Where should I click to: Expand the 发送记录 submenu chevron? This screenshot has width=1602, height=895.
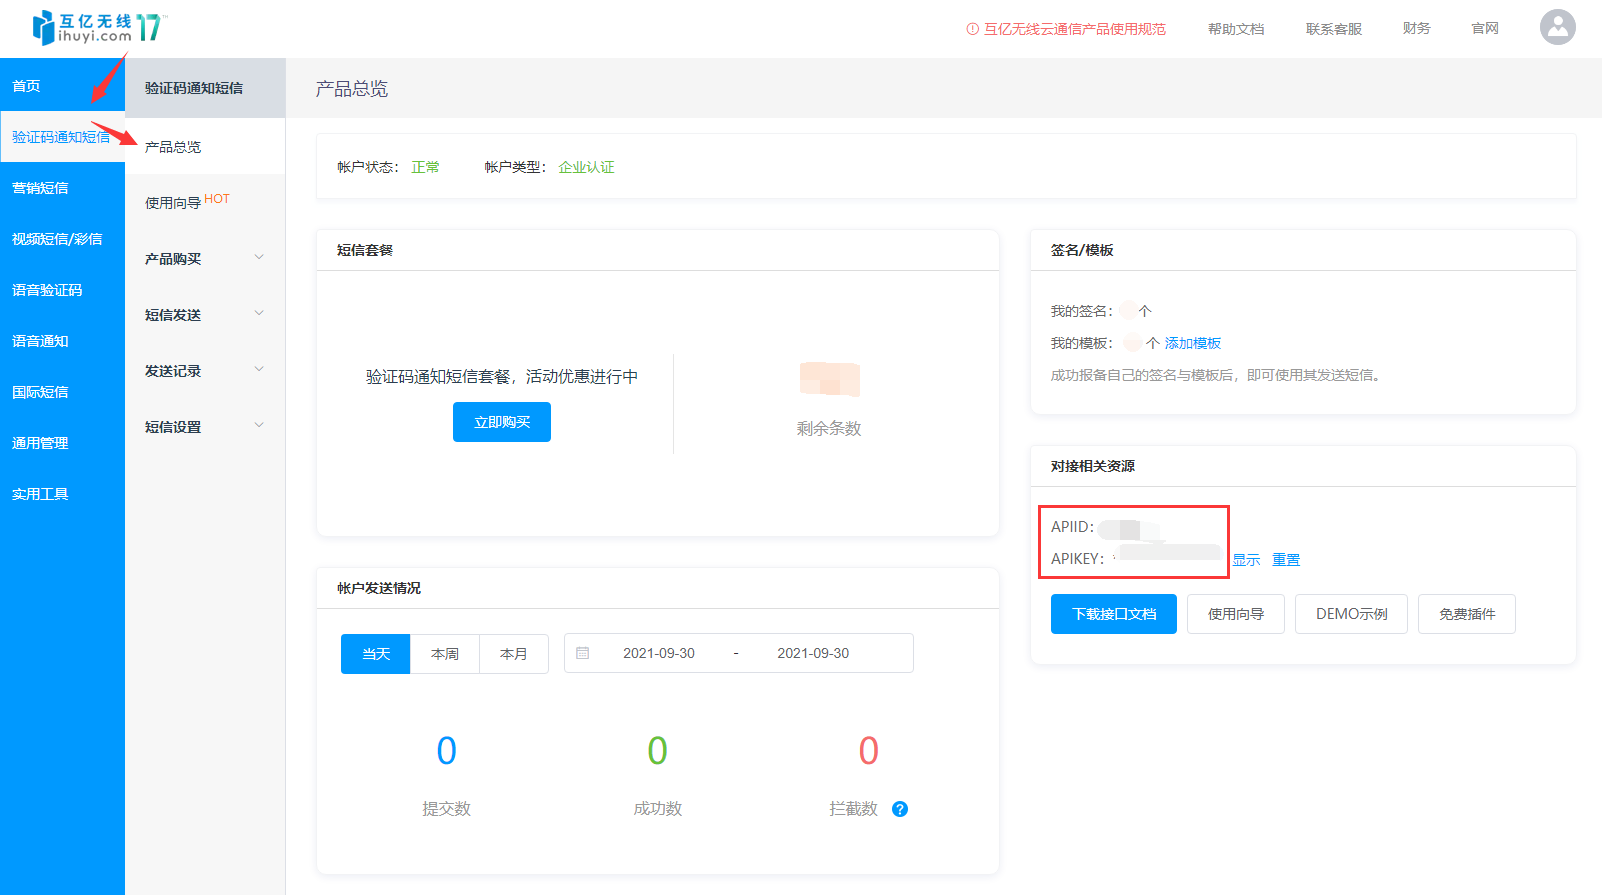coord(259,370)
